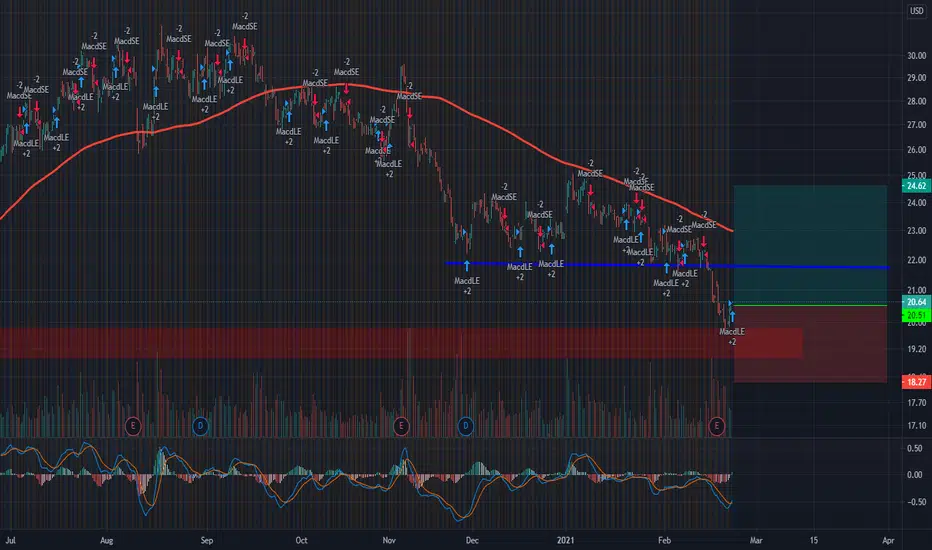Select the blue up arrow above the latest MacdLE label
This screenshot has width=932, height=550.
pos(732,316)
